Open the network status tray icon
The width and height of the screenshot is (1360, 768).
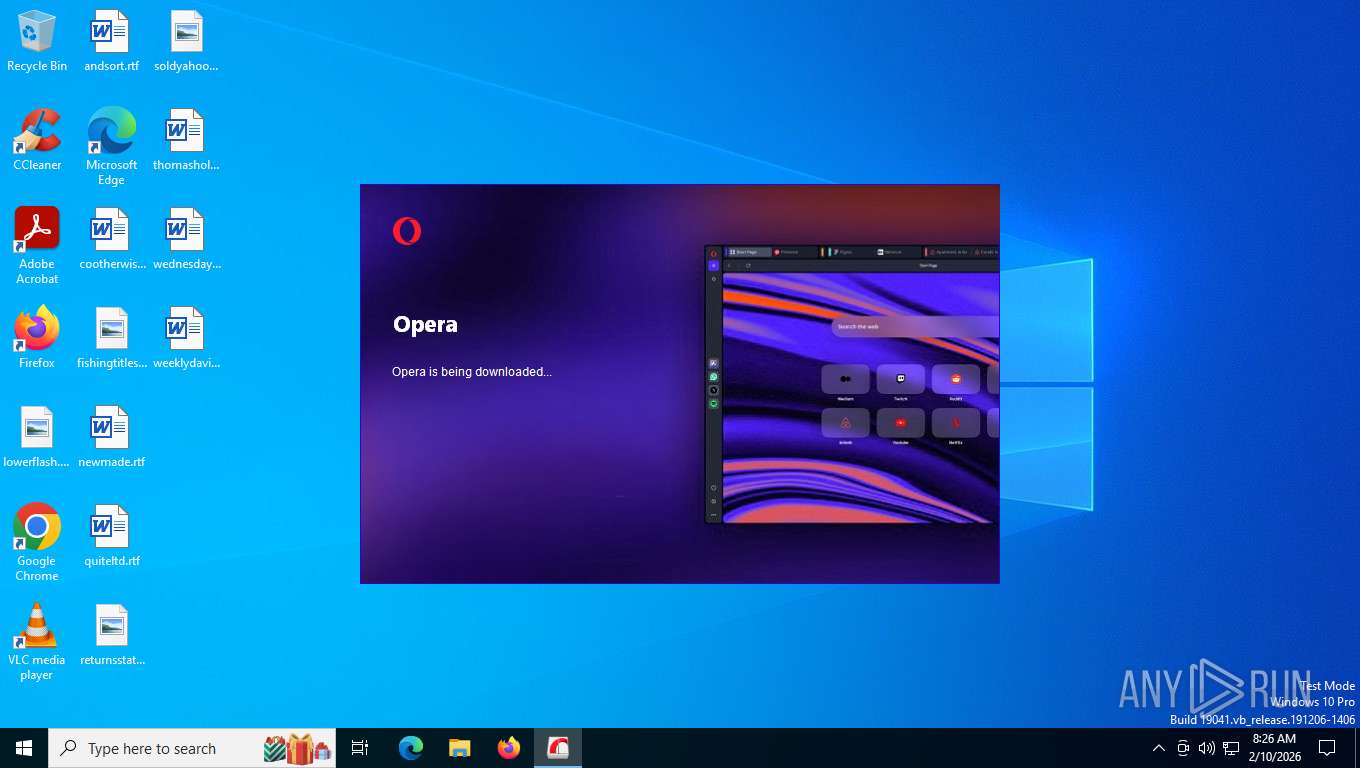(x=1231, y=748)
